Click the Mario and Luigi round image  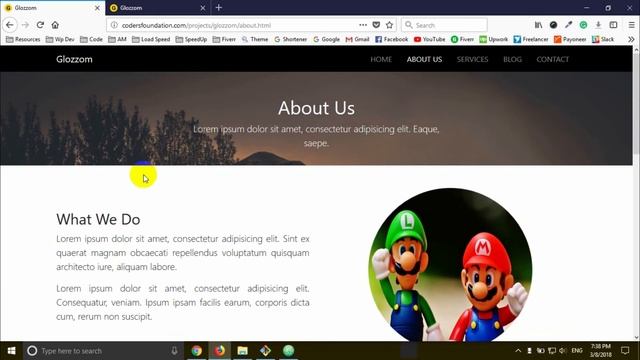tap(450, 264)
